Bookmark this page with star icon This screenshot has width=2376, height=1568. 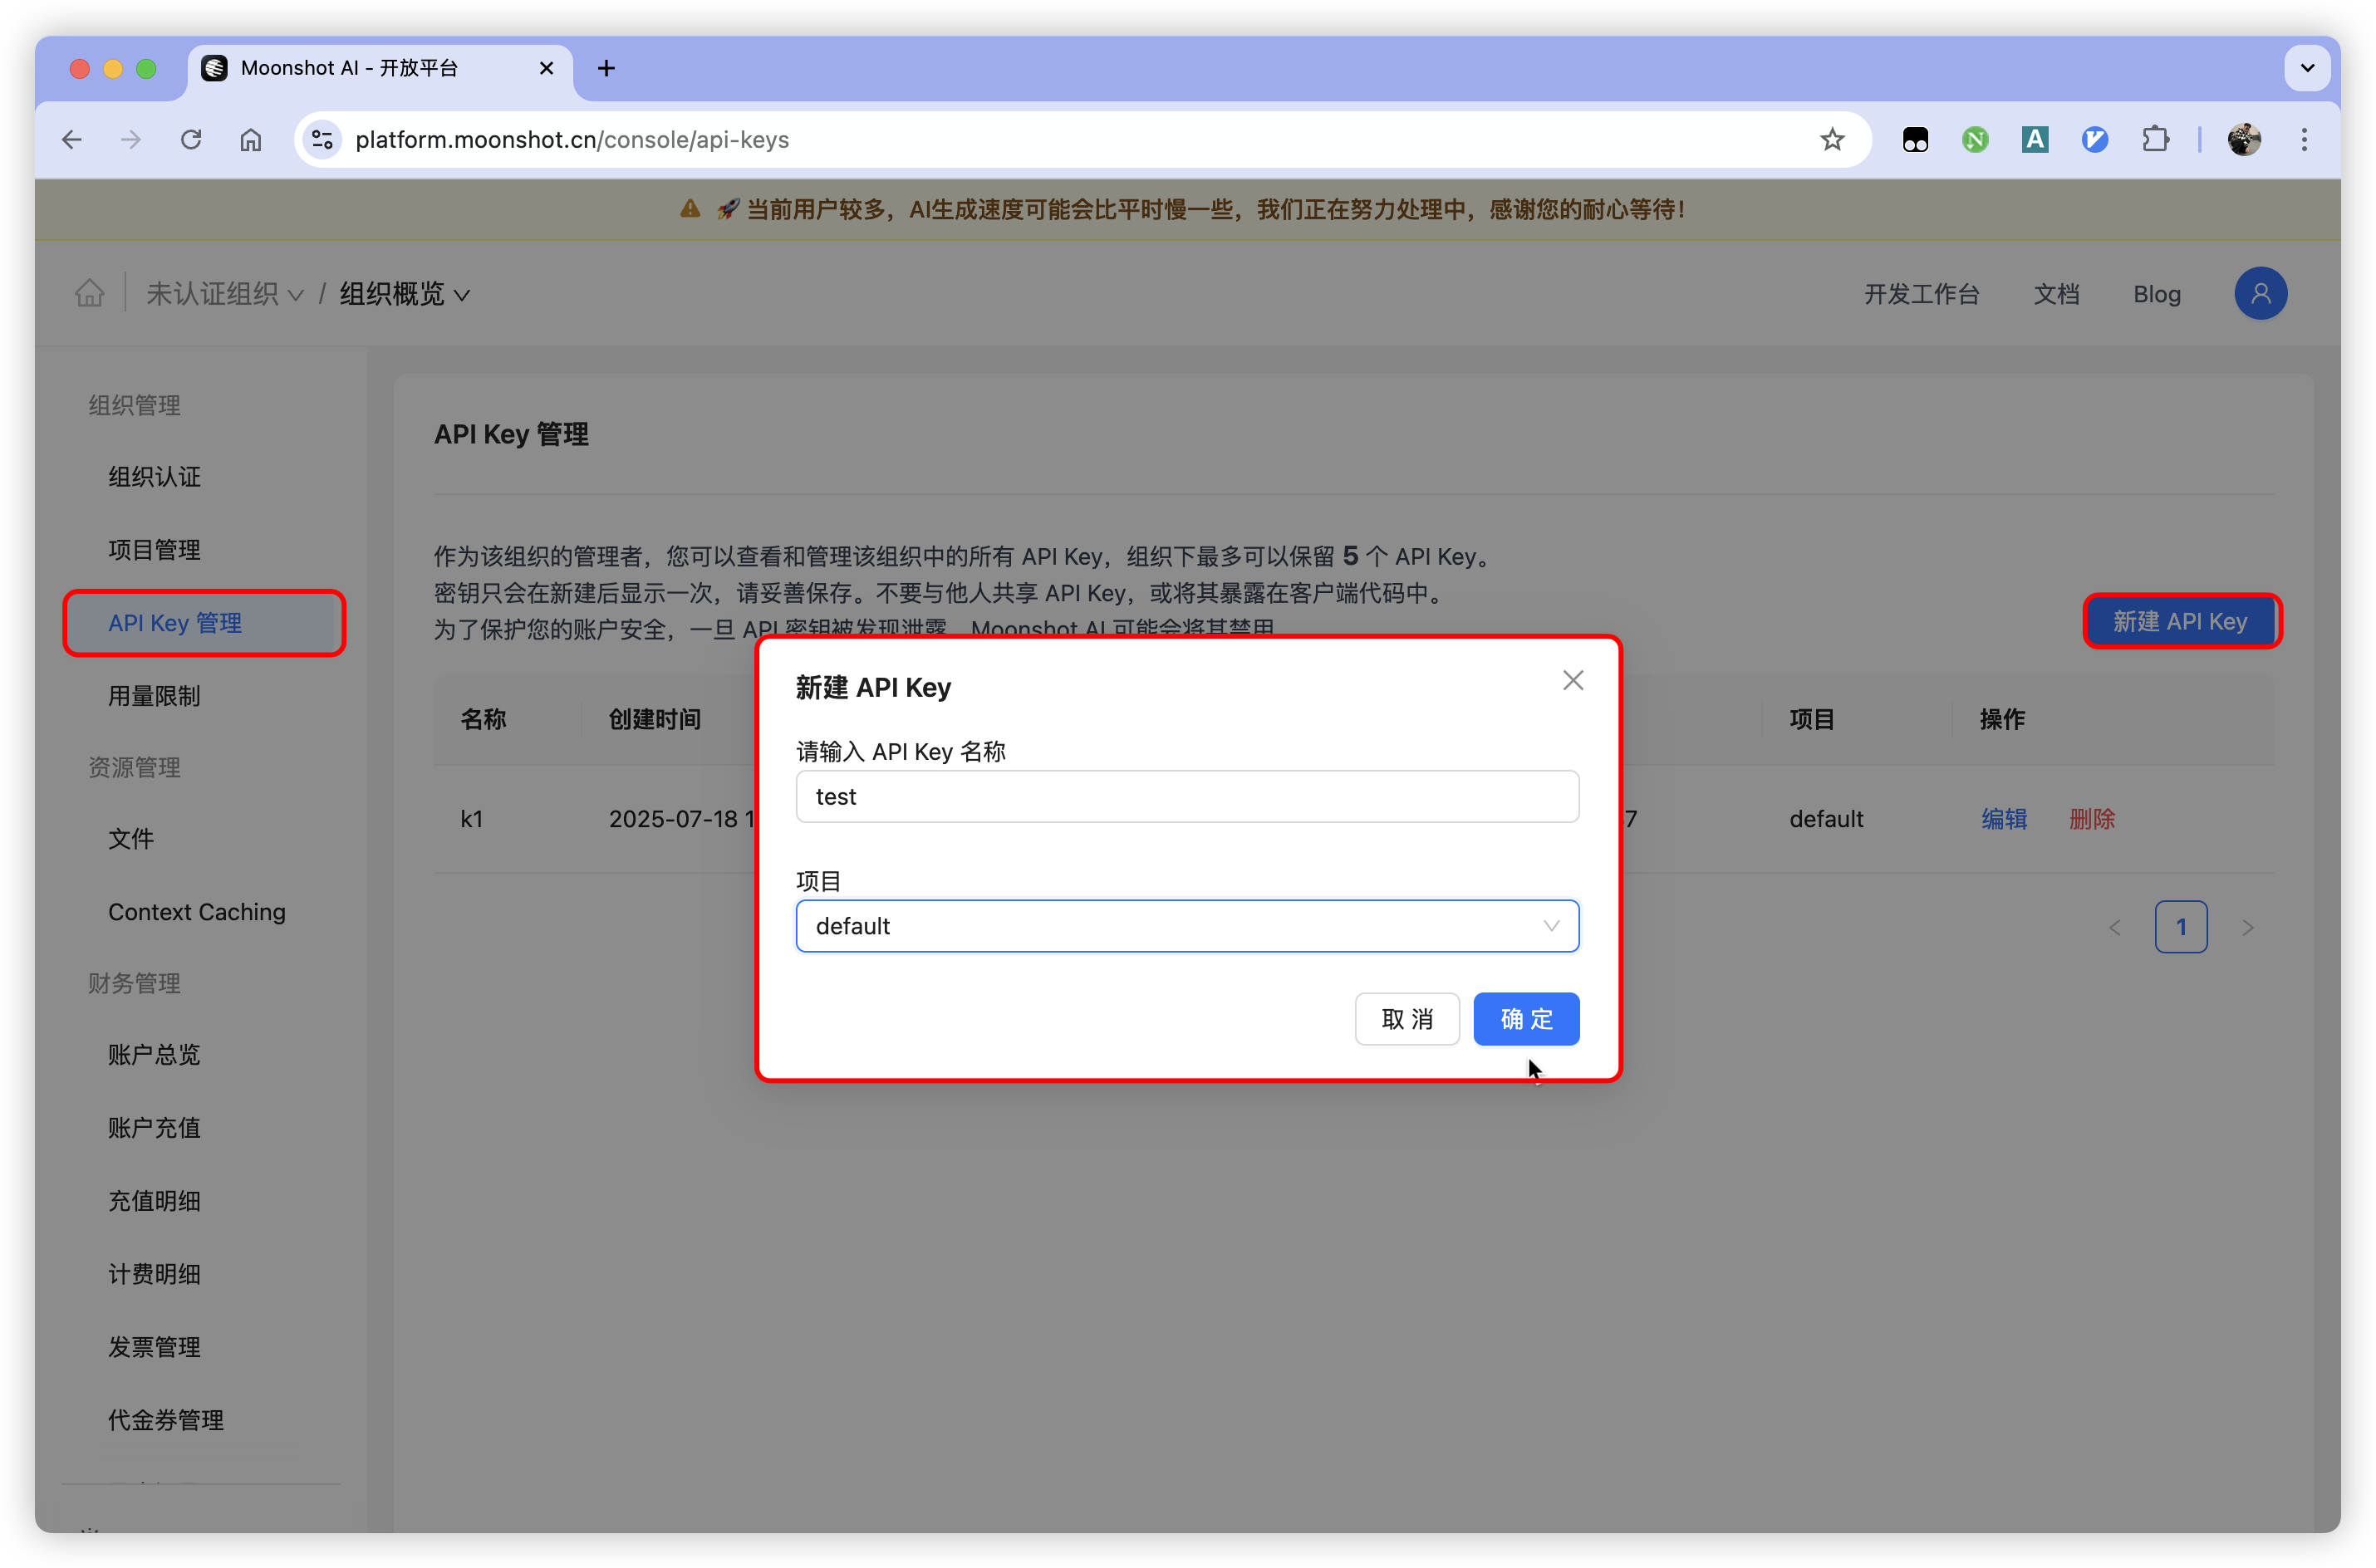tap(1831, 140)
